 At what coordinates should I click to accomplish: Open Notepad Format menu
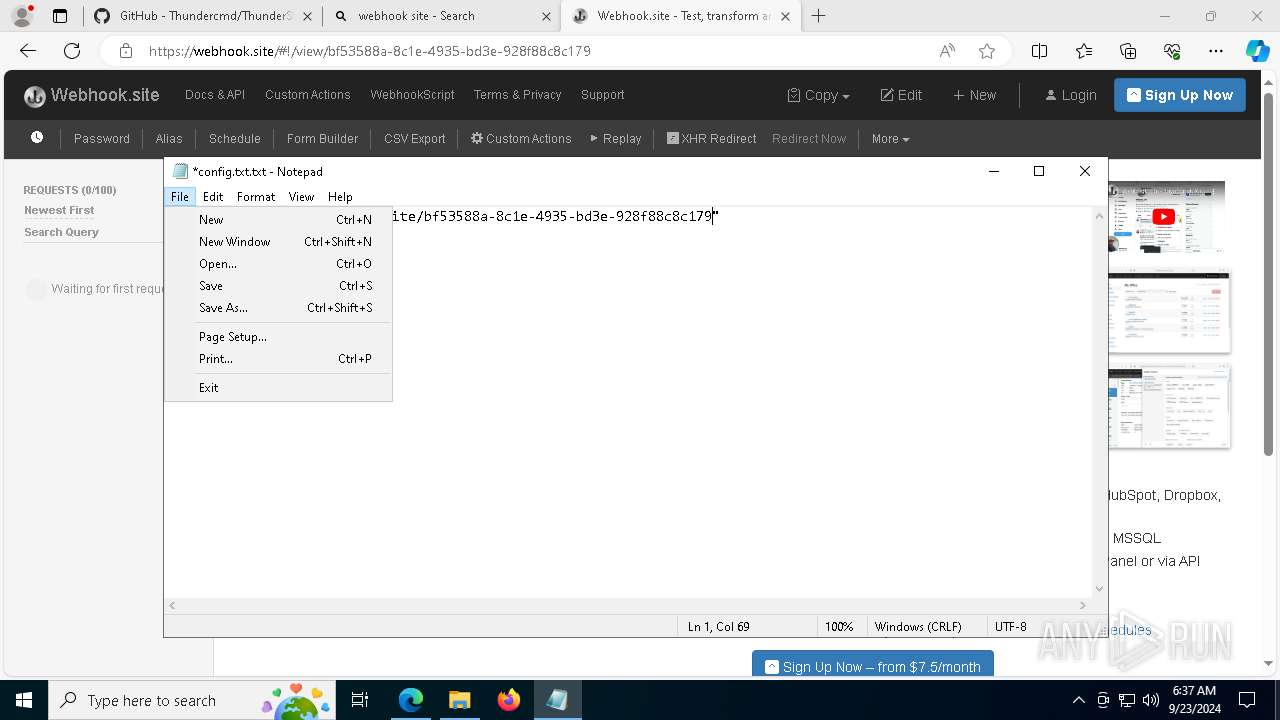(256, 197)
